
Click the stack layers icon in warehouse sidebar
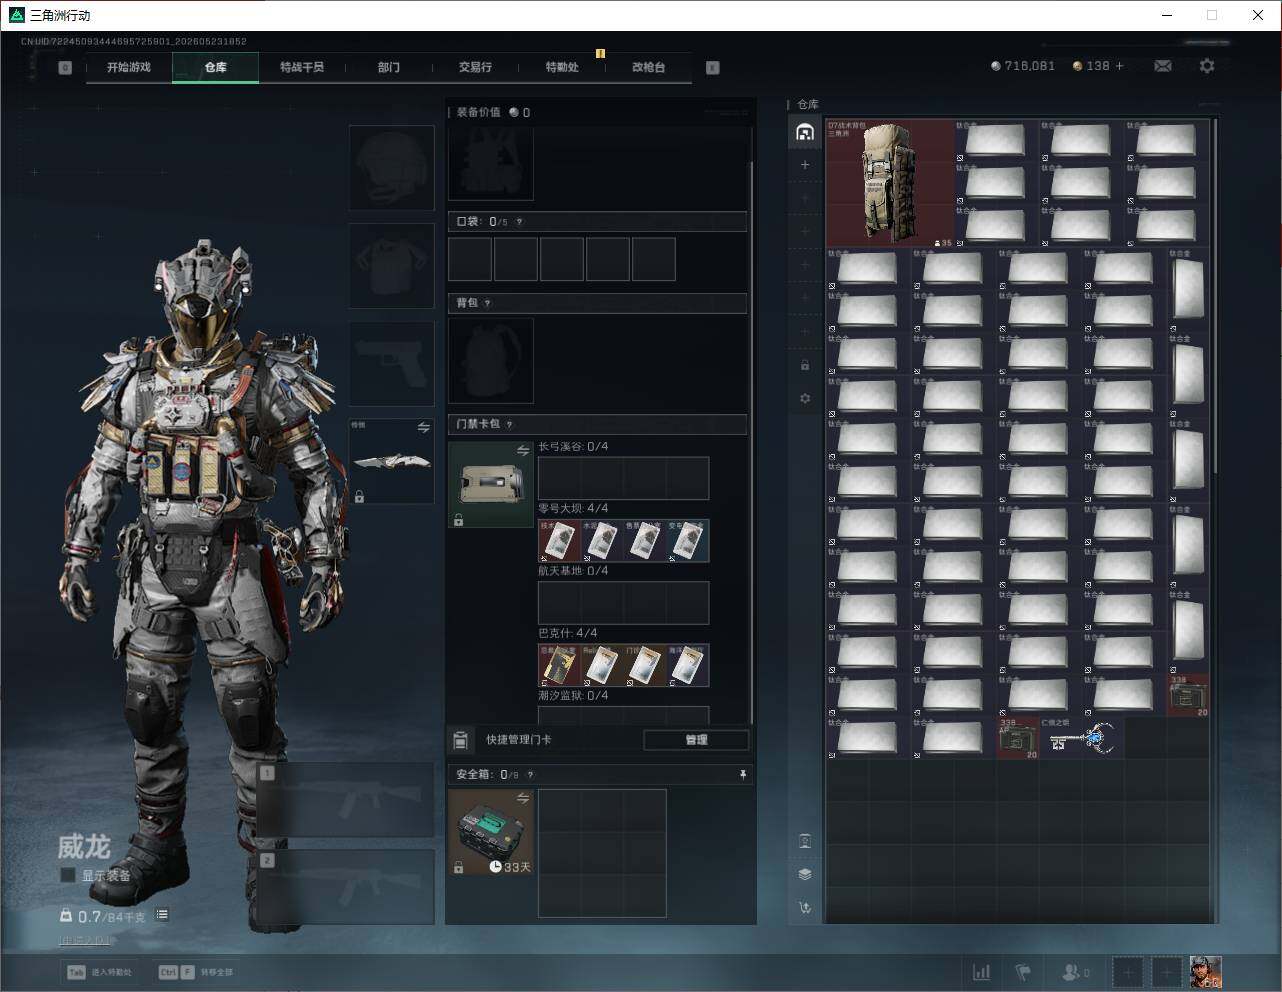tap(805, 874)
